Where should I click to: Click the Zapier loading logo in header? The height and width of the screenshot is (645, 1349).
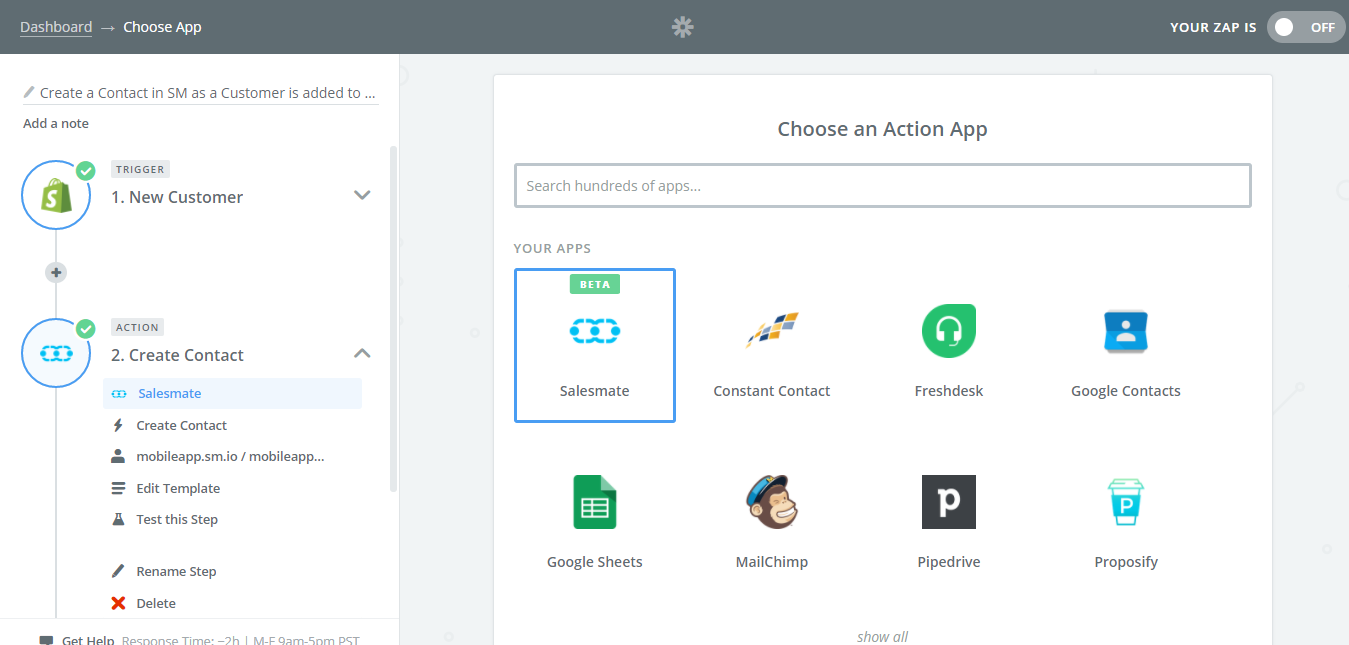click(683, 27)
